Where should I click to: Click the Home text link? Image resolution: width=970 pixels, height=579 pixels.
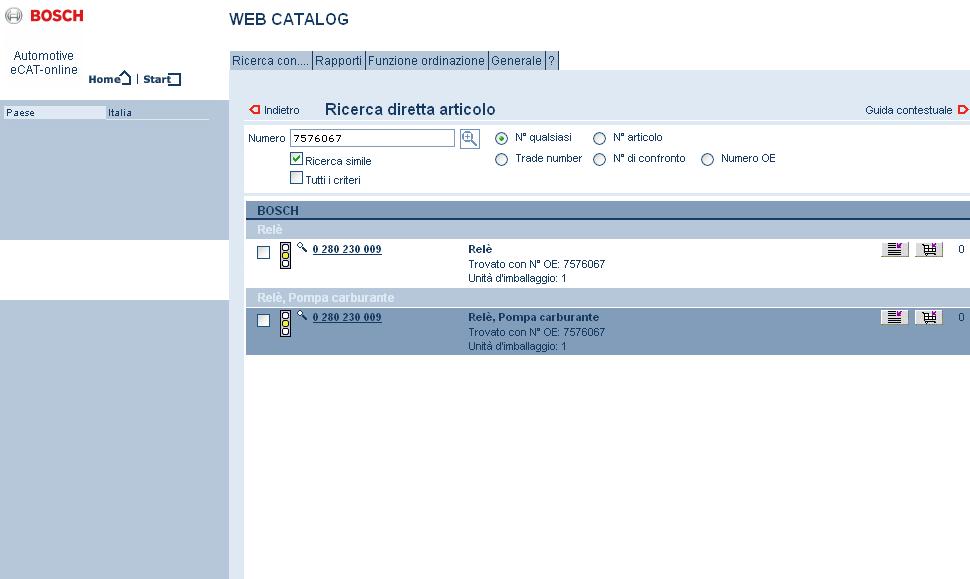(x=104, y=79)
